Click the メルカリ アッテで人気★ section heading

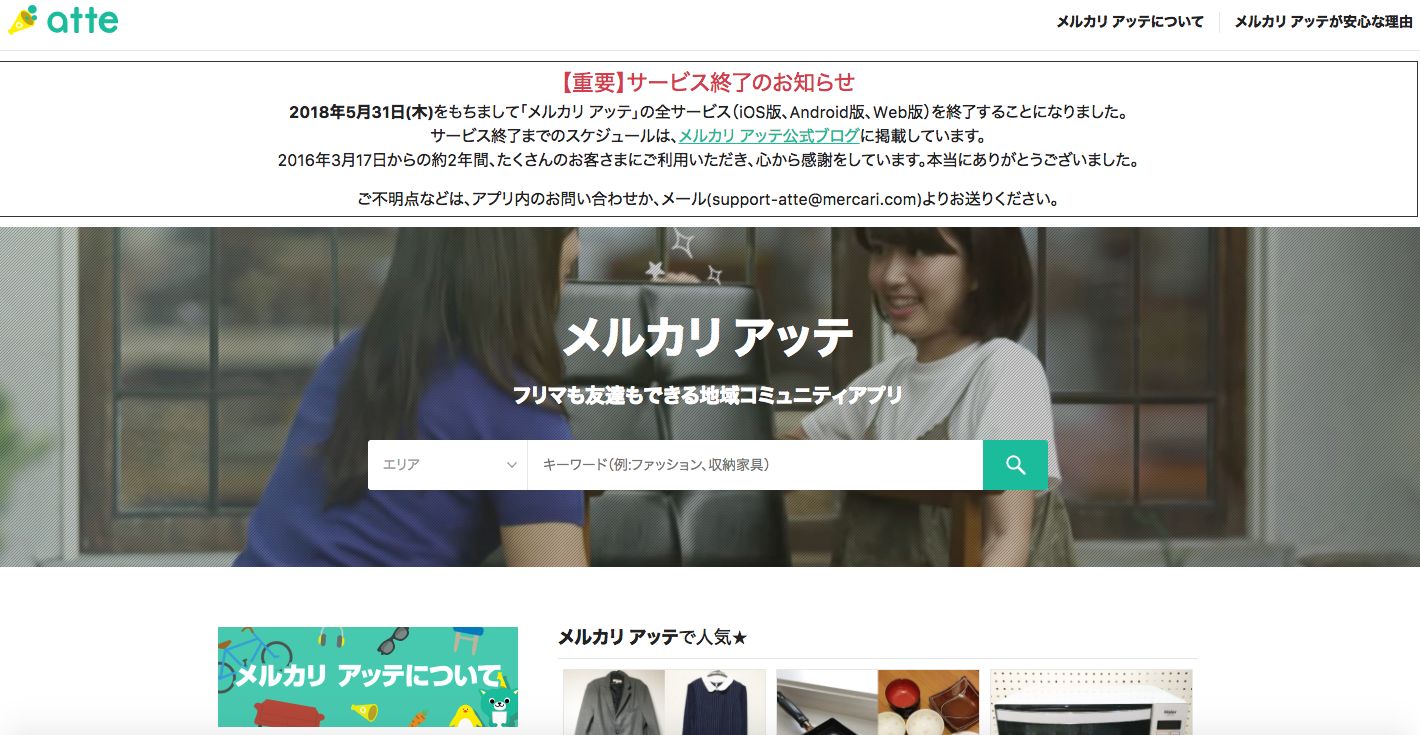(652, 637)
